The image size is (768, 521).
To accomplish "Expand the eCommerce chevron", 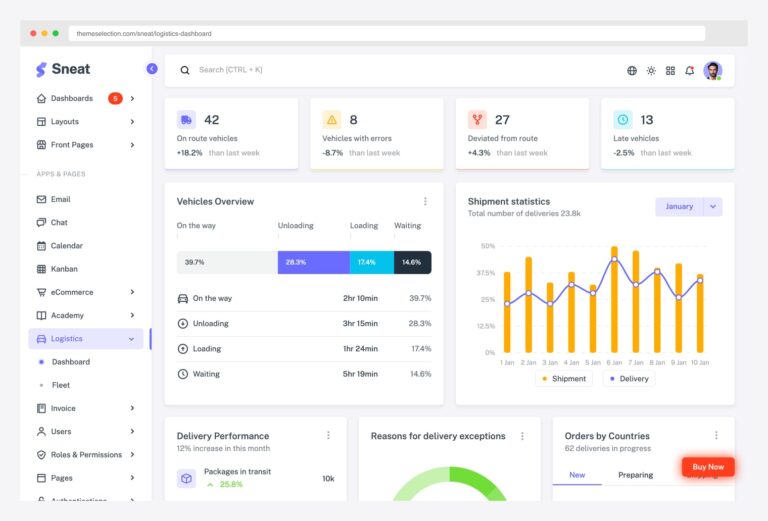I will 132,292.
